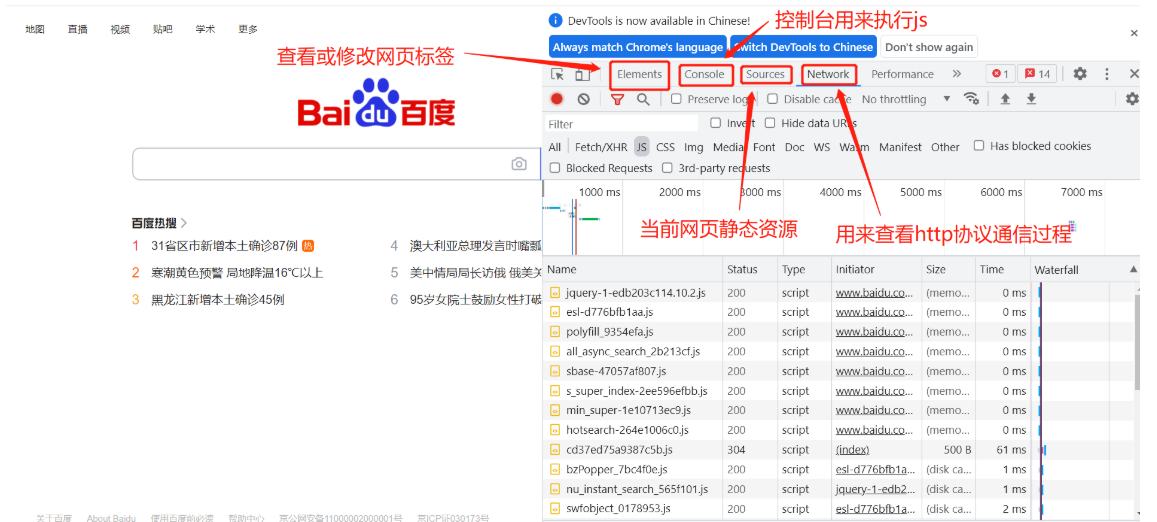
Task: Toggle the red filter funnel icon
Action: coord(618,99)
